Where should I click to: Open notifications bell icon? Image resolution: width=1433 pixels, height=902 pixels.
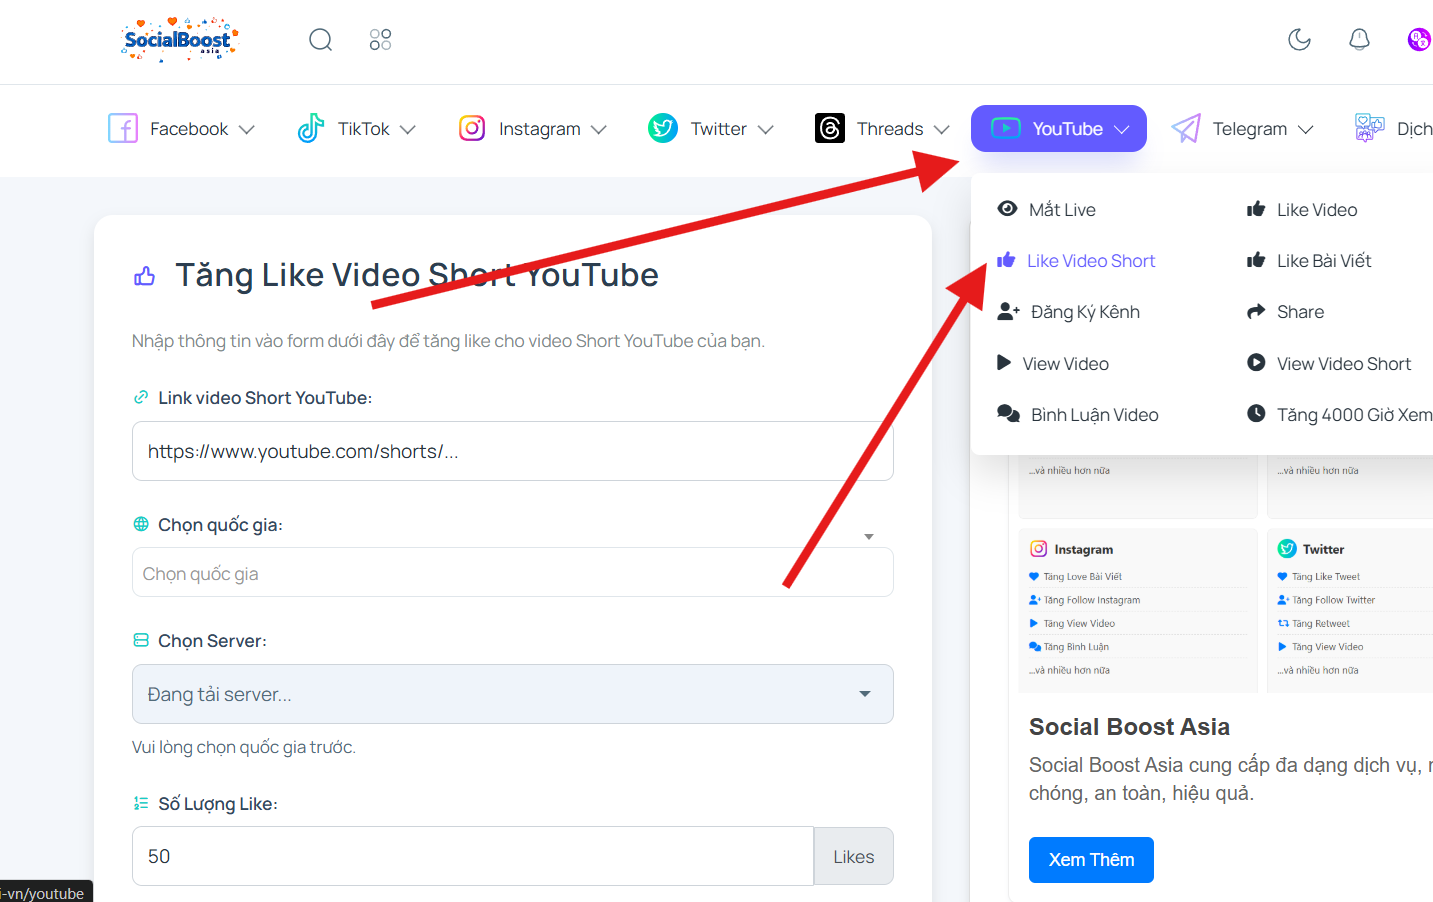click(x=1359, y=39)
